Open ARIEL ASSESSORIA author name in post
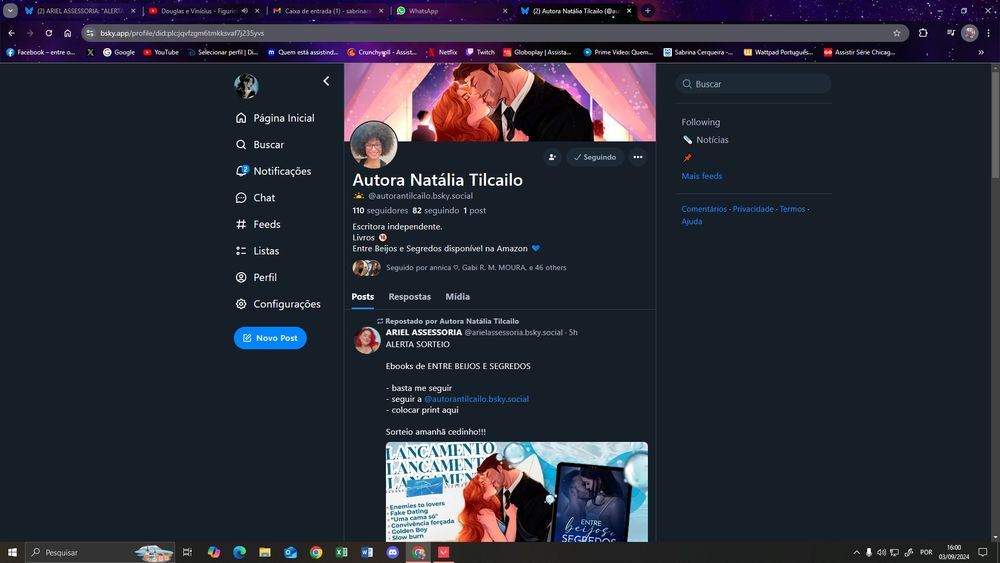Viewport: 1000px width, 563px height. [x=423, y=332]
